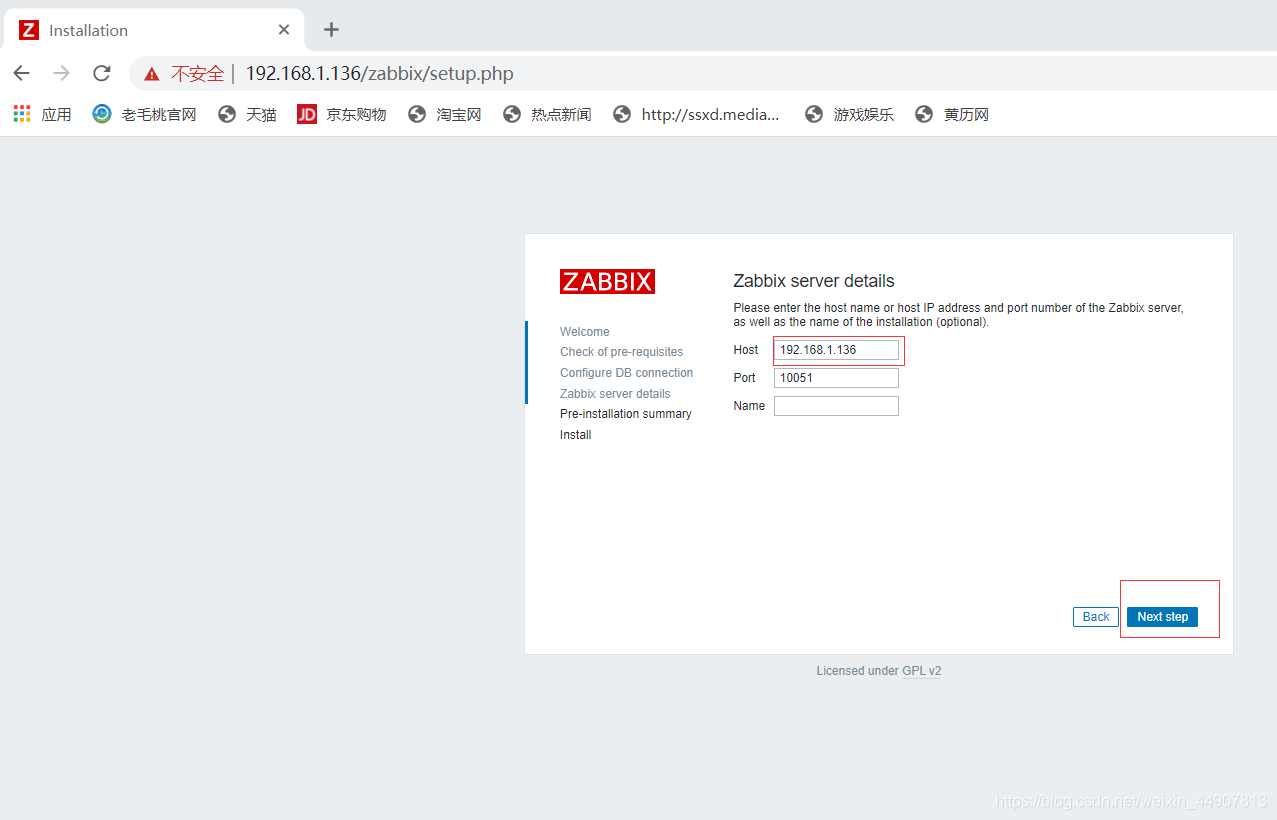
Task: Click the address bar URL
Action: point(380,73)
